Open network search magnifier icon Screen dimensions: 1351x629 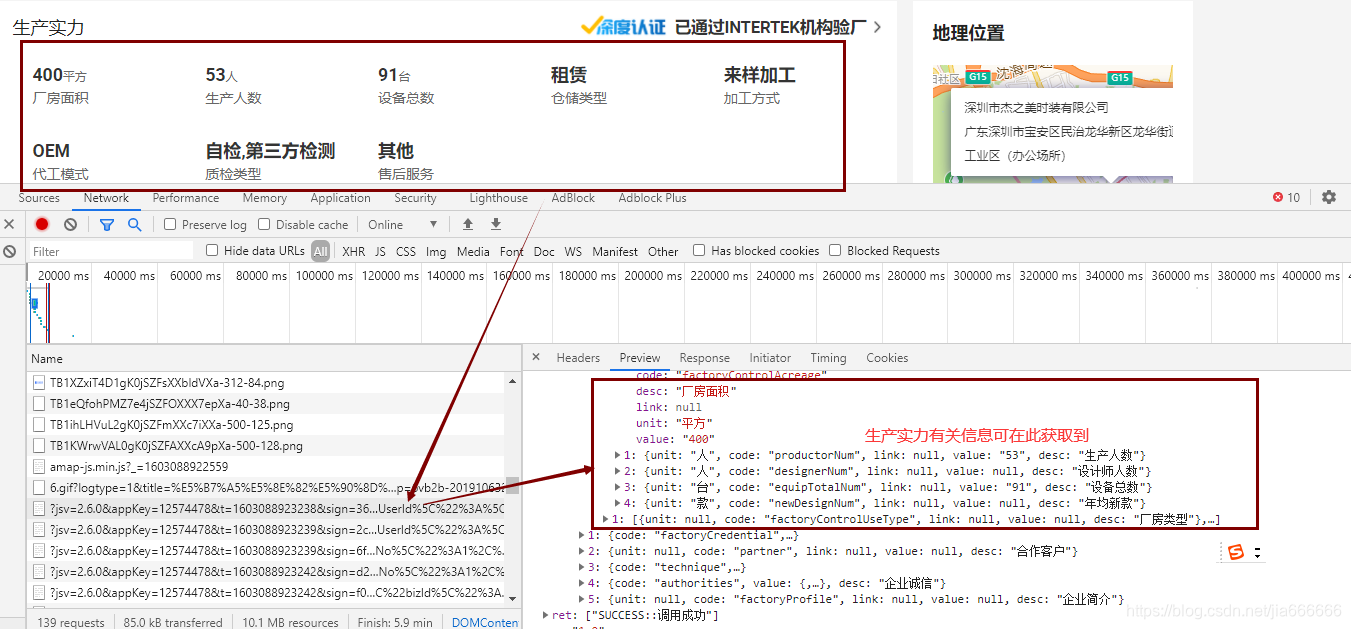coord(135,225)
